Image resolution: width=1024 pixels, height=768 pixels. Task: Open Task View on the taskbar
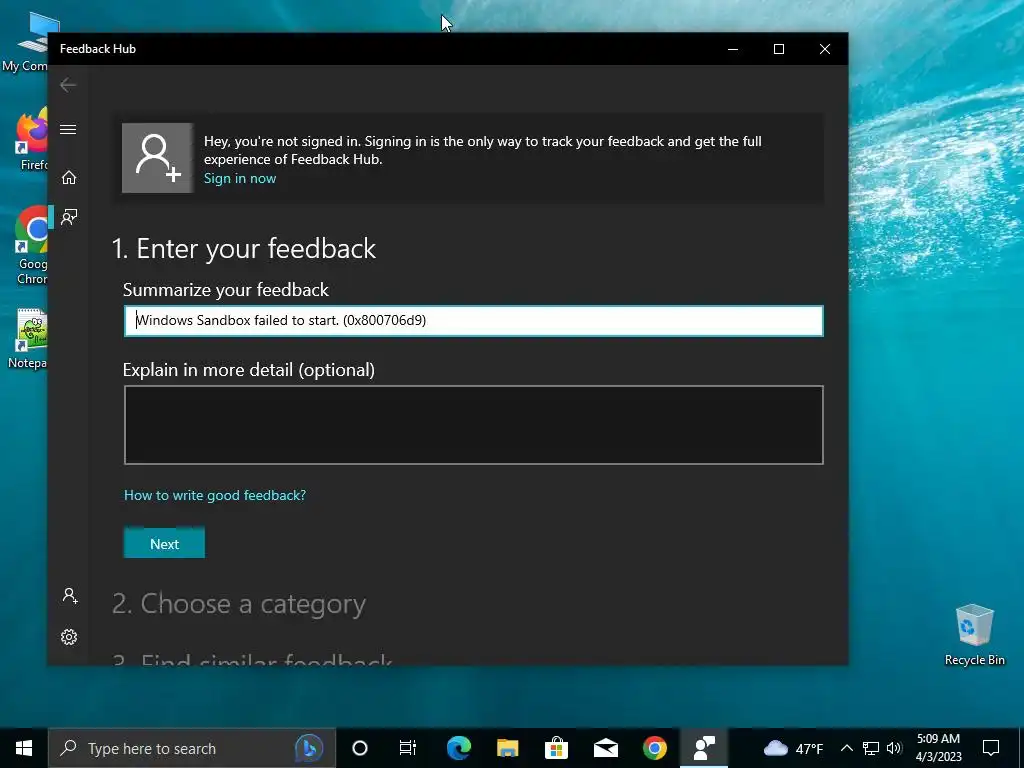(x=408, y=748)
